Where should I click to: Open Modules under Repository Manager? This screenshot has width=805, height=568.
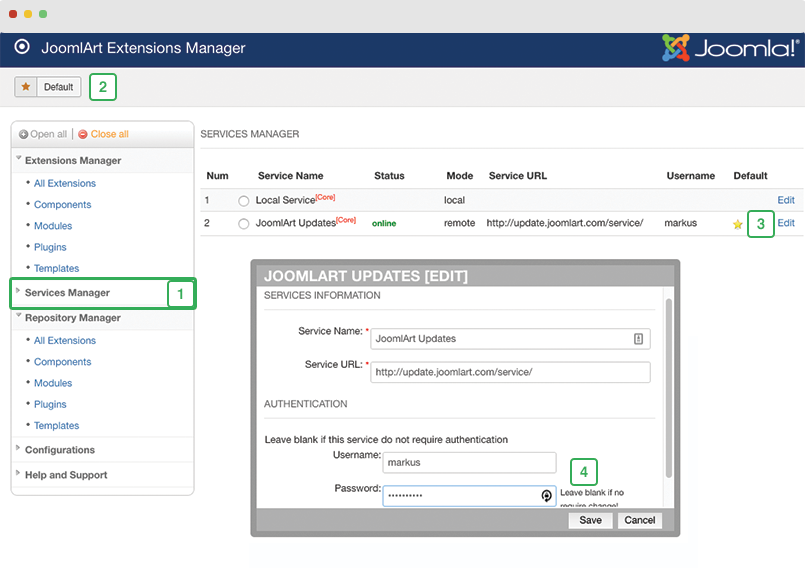coord(53,383)
